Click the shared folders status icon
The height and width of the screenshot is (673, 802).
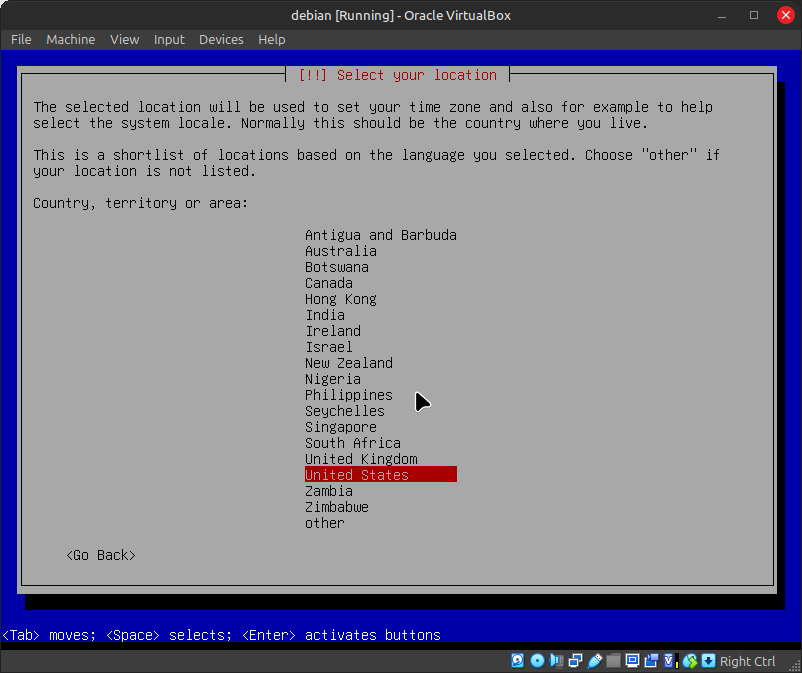point(614,661)
